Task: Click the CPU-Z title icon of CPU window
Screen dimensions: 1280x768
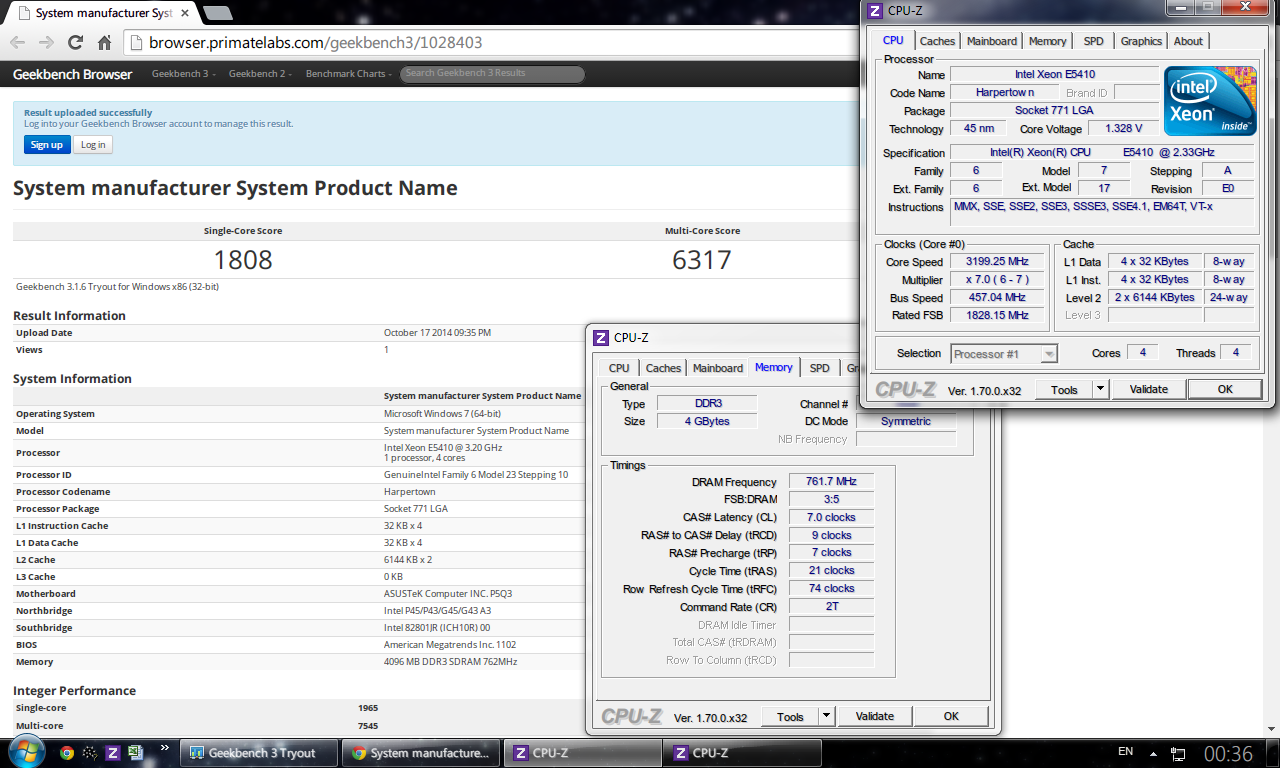Action: [875, 10]
